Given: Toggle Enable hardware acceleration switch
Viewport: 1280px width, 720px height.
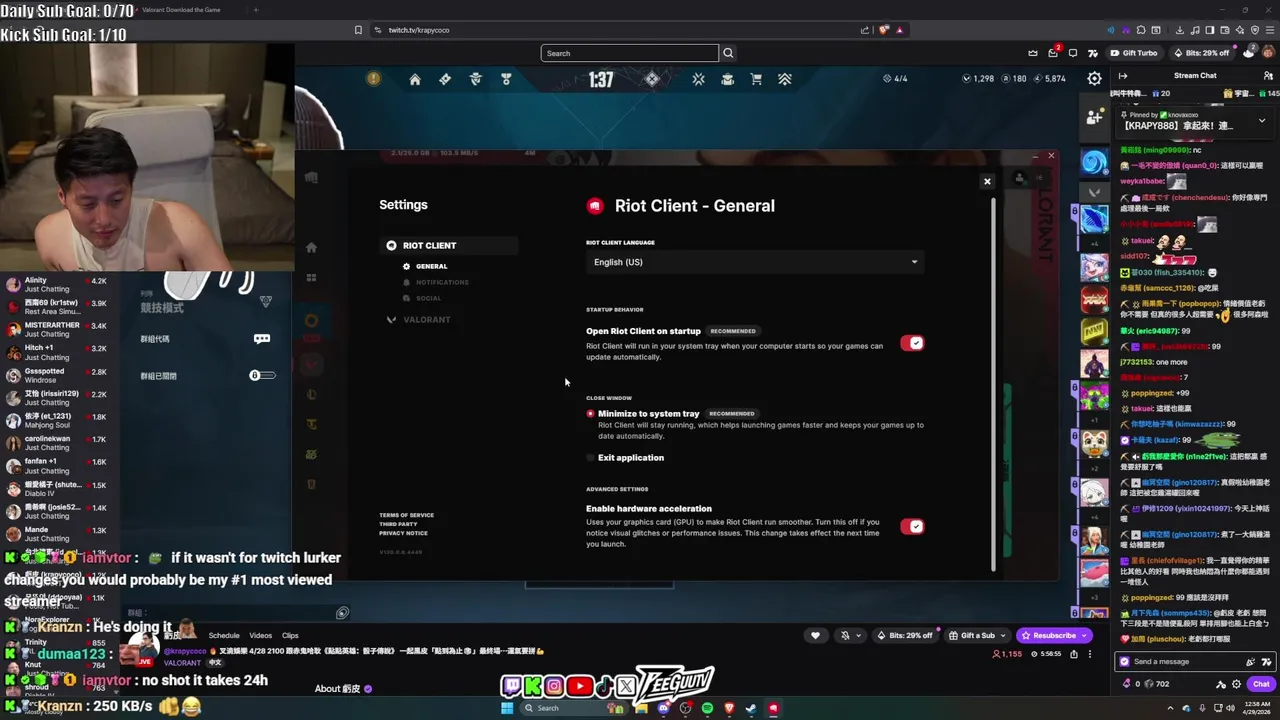Looking at the screenshot, I should [912, 526].
